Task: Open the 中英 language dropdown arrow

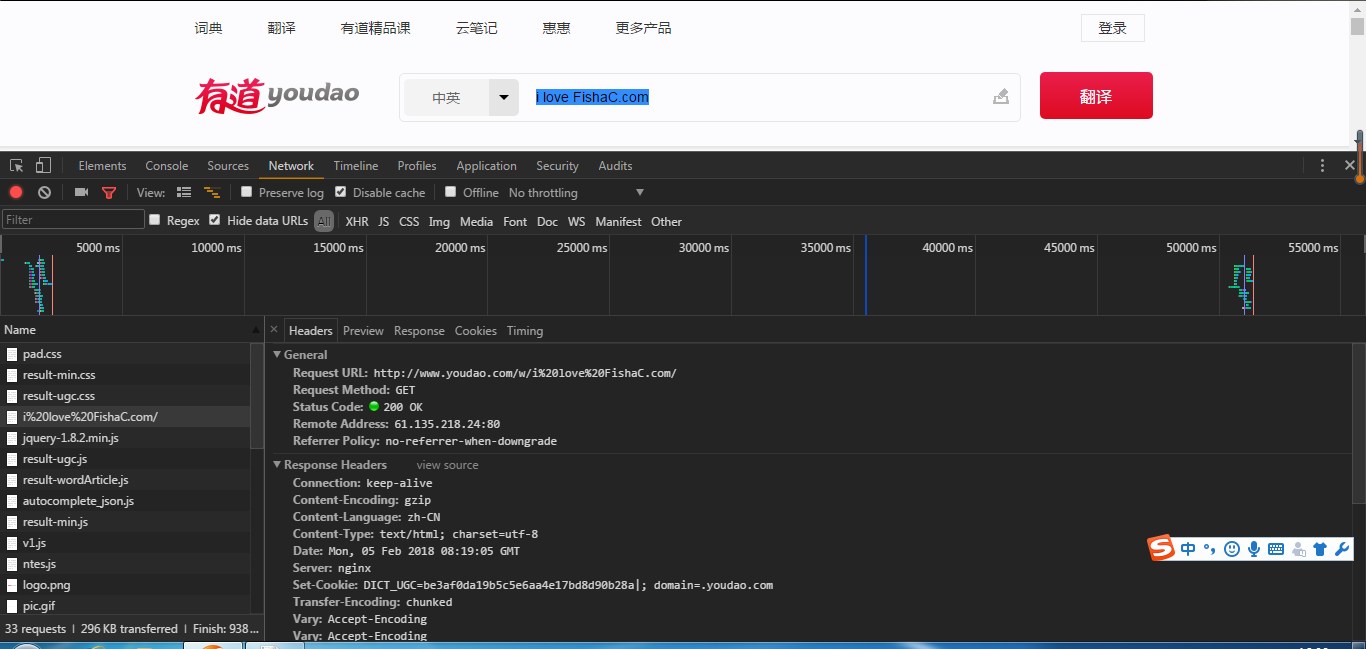Action: 503,98
